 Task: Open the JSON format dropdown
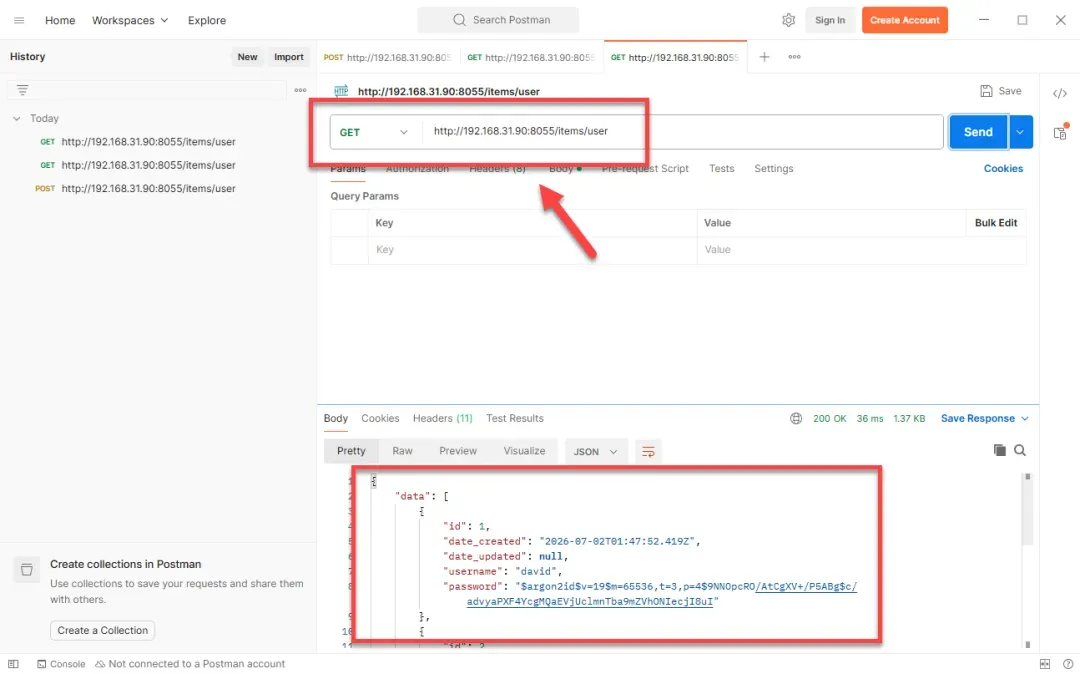[596, 452]
